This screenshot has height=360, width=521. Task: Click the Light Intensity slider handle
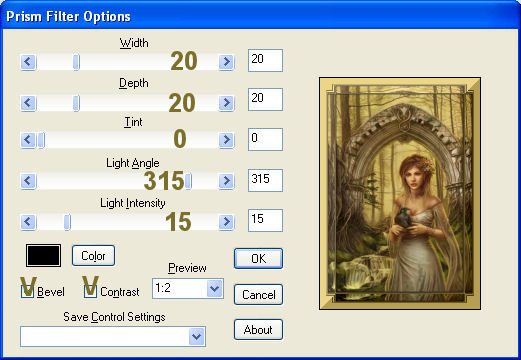pyautogui.click(x=67, y=222)
